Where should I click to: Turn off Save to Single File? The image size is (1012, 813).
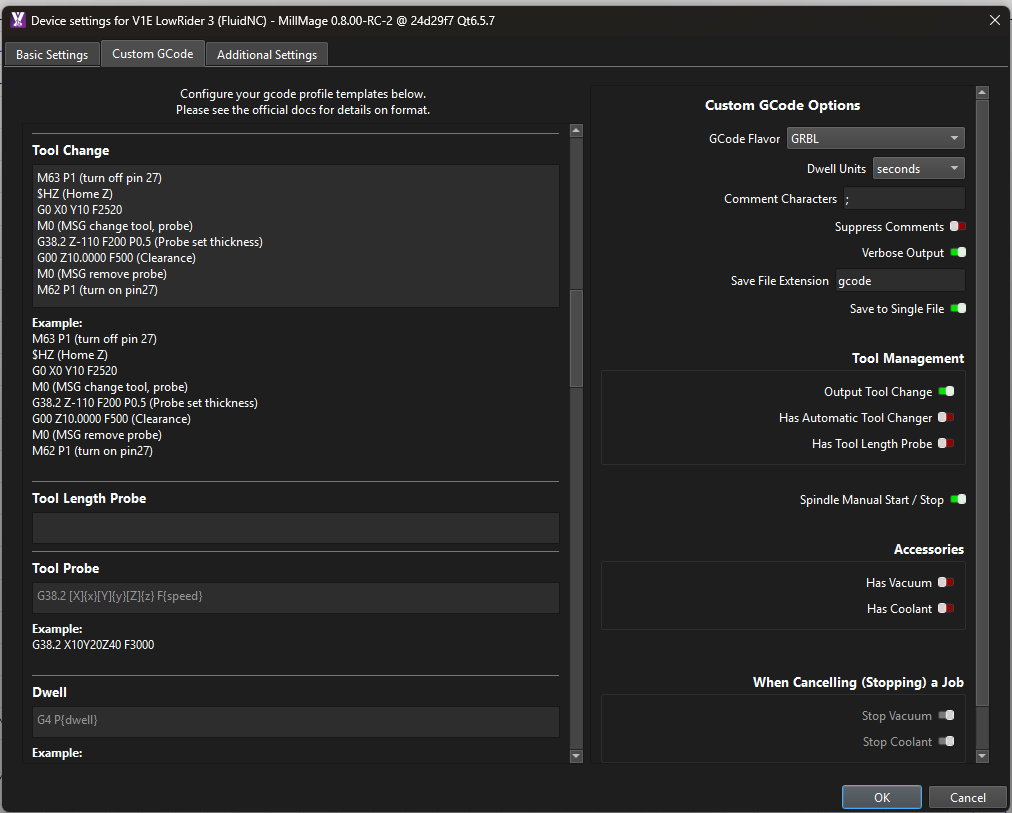[957, 309]
